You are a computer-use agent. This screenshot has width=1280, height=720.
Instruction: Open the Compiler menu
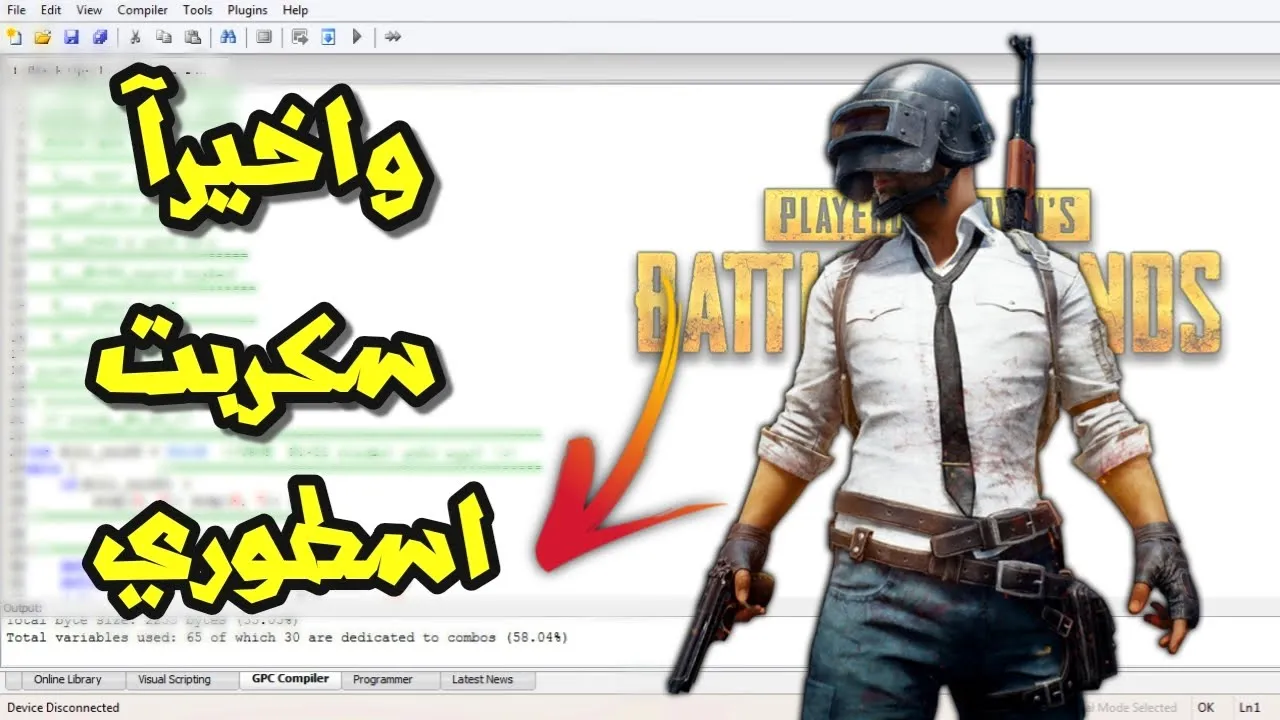tap(143, 10)
